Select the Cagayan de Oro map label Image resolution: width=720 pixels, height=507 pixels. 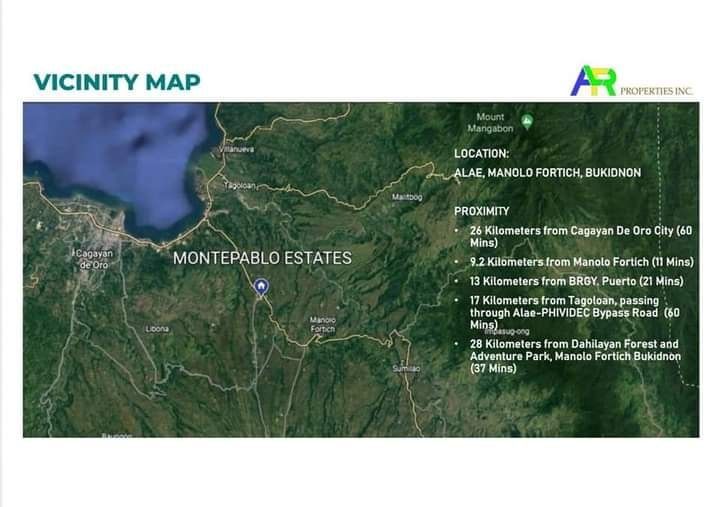(94, 259)
